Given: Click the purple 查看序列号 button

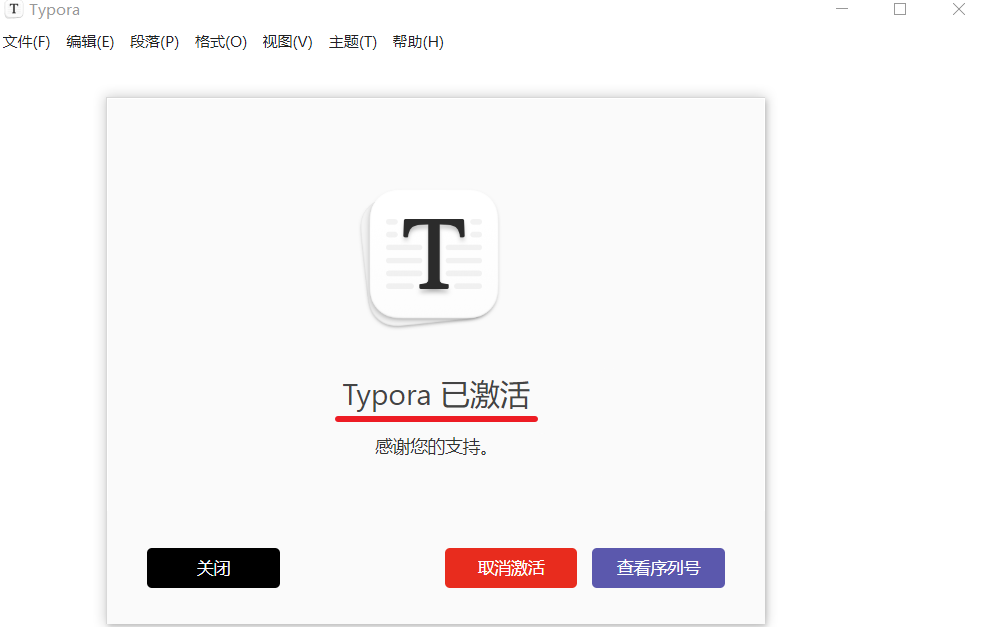Looking at the screenshot, I should pos(658,568).
